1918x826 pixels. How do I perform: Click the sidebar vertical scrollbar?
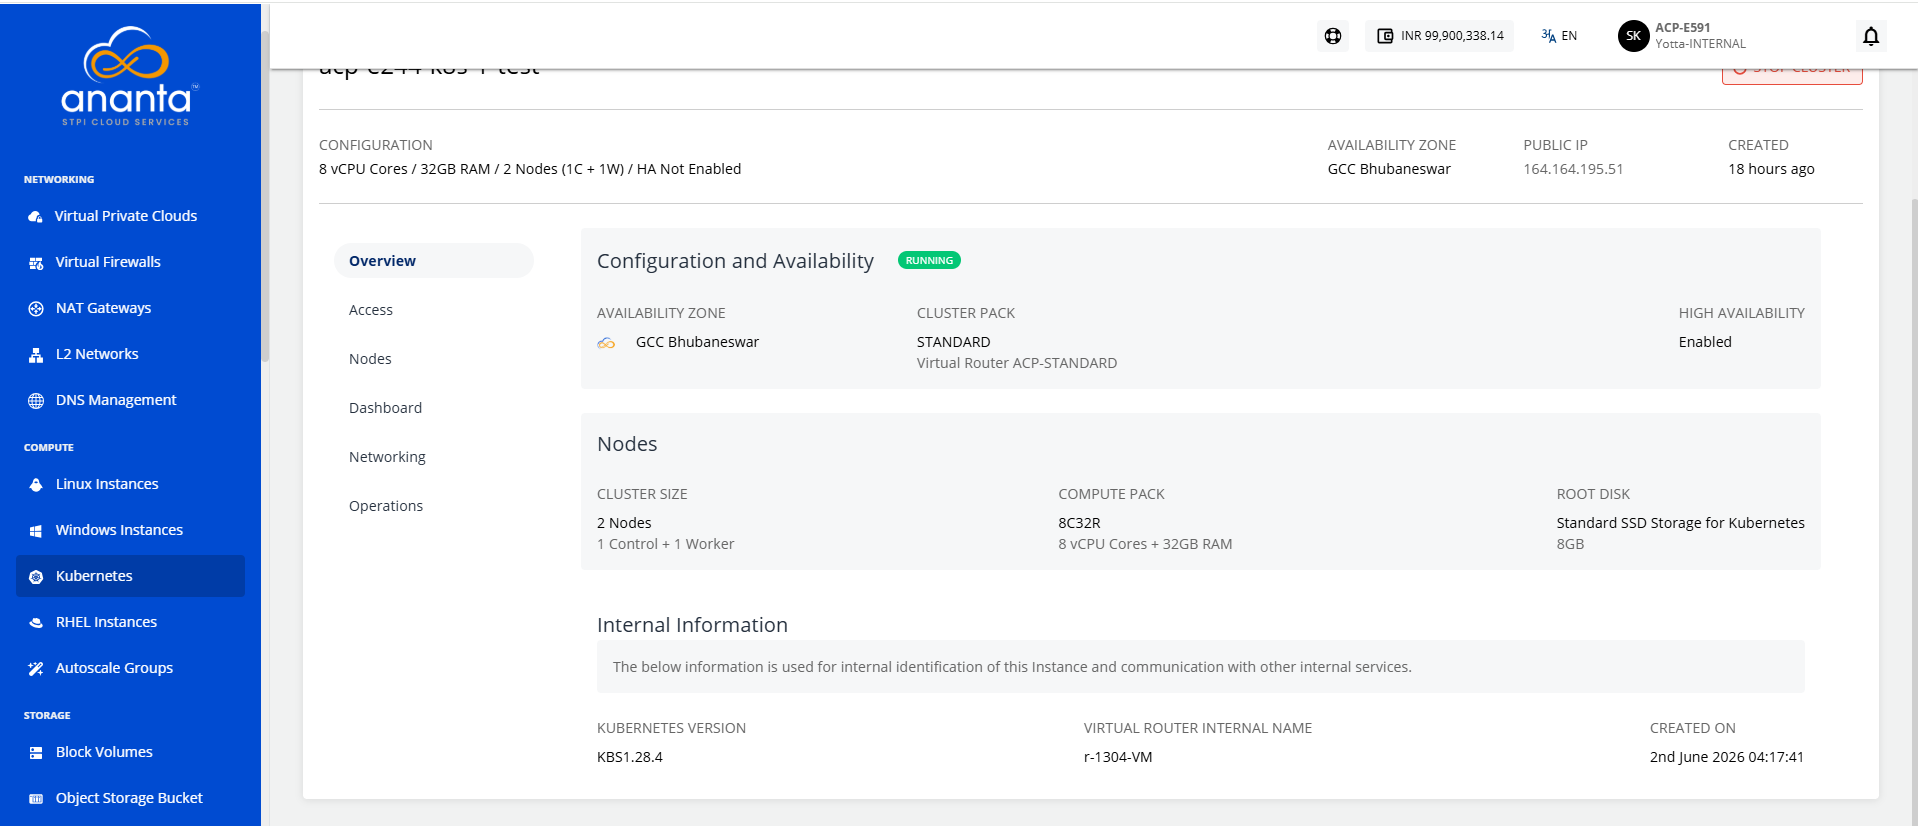(265, 195)
